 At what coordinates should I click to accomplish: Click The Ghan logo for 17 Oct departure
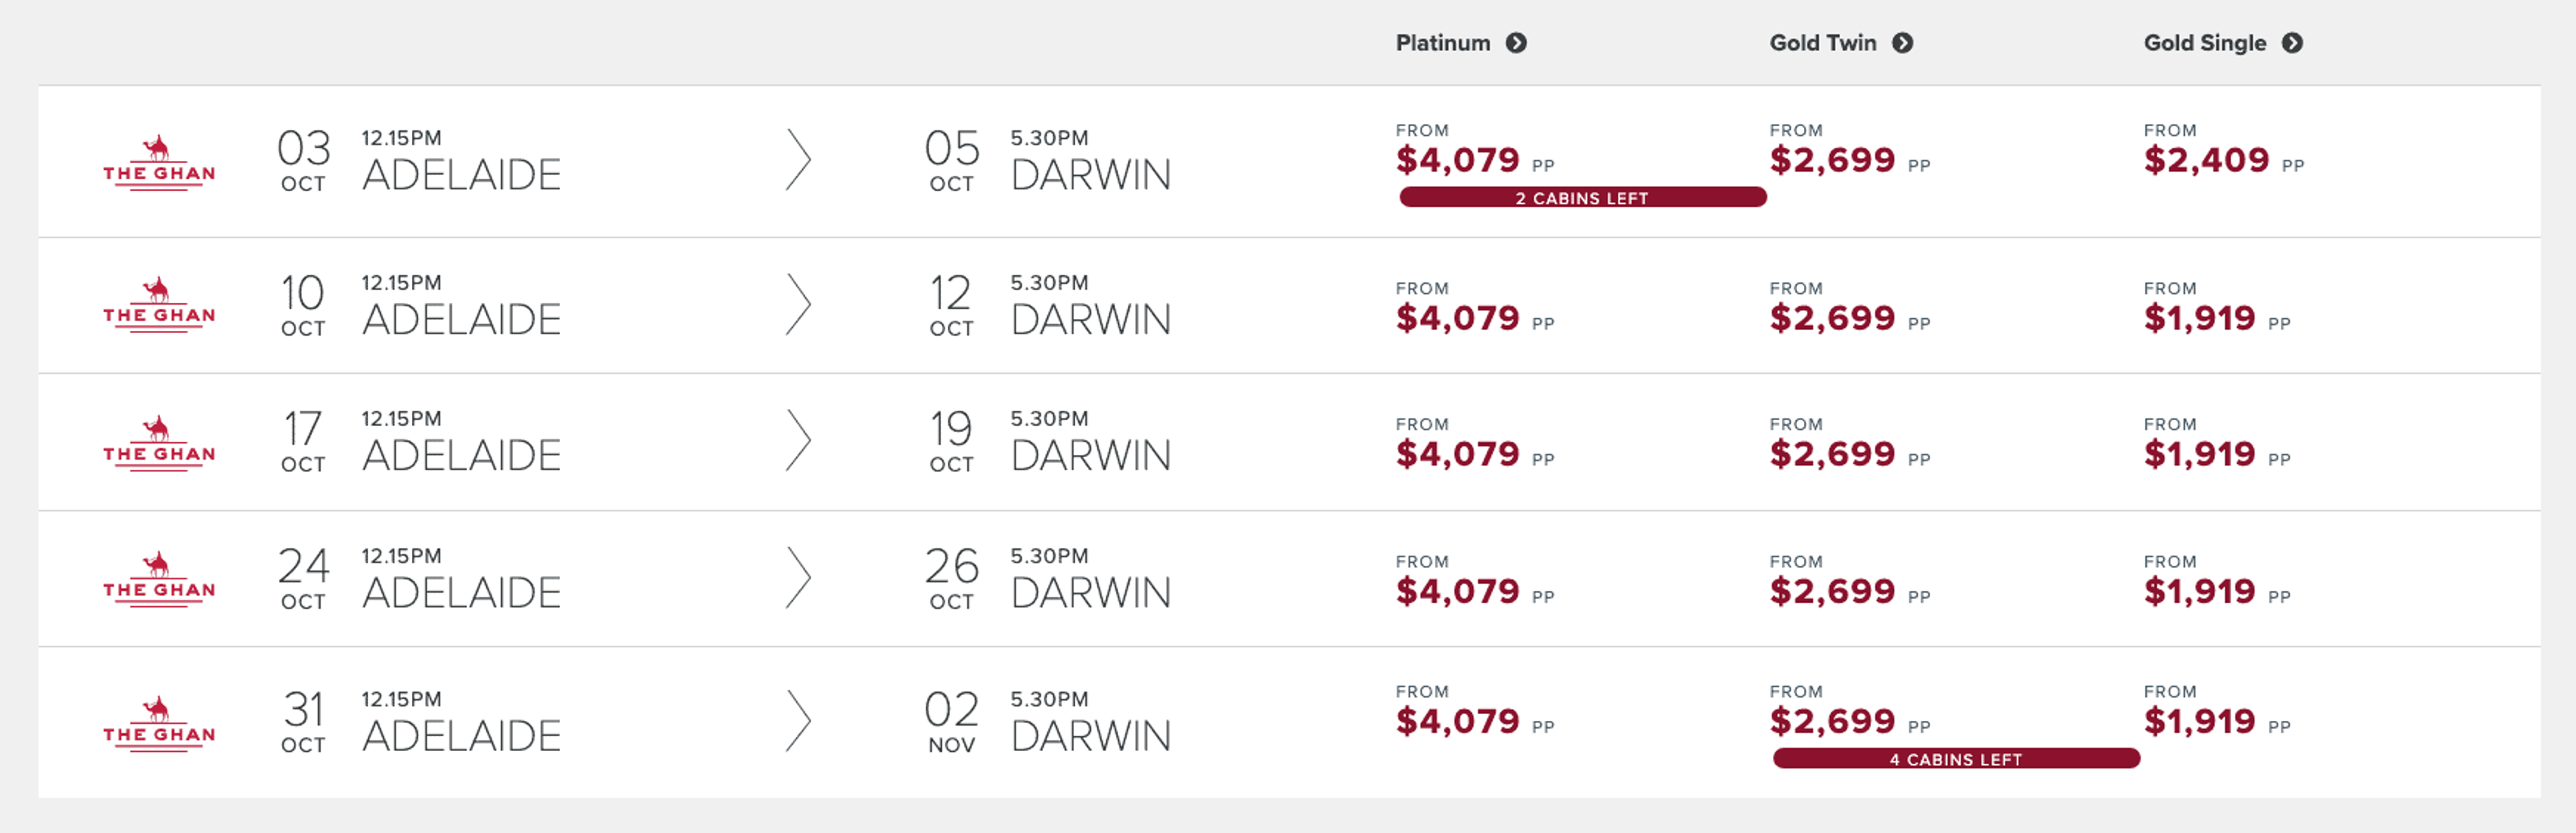(159, 442)
